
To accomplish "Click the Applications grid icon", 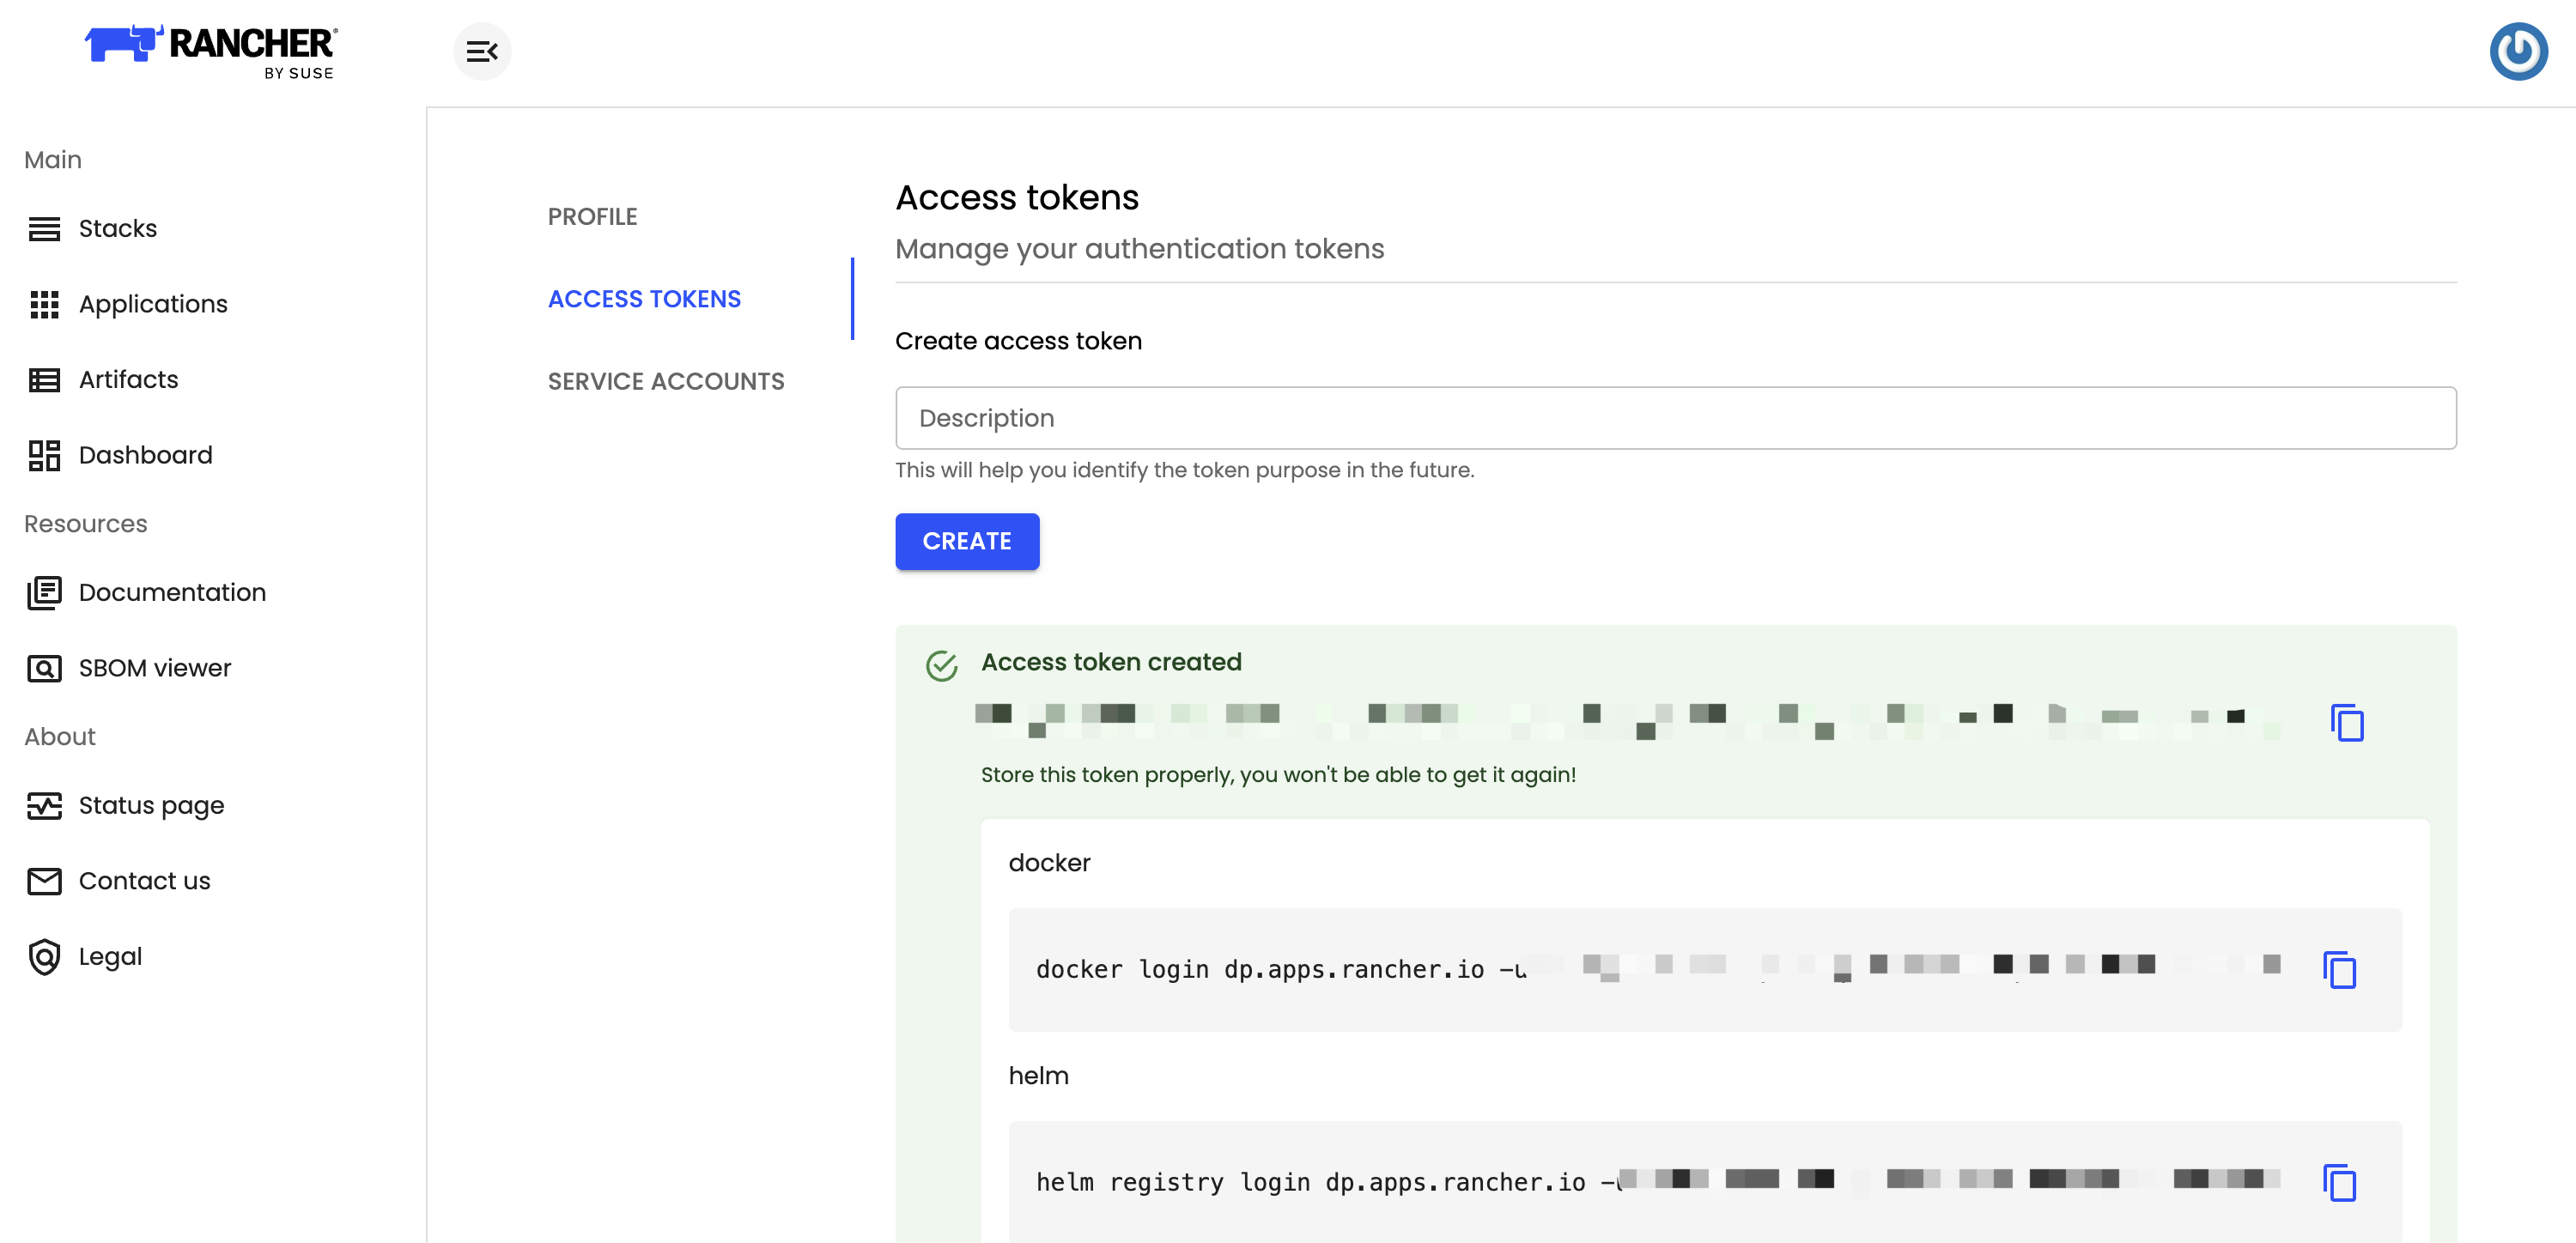I will (44, 304).
